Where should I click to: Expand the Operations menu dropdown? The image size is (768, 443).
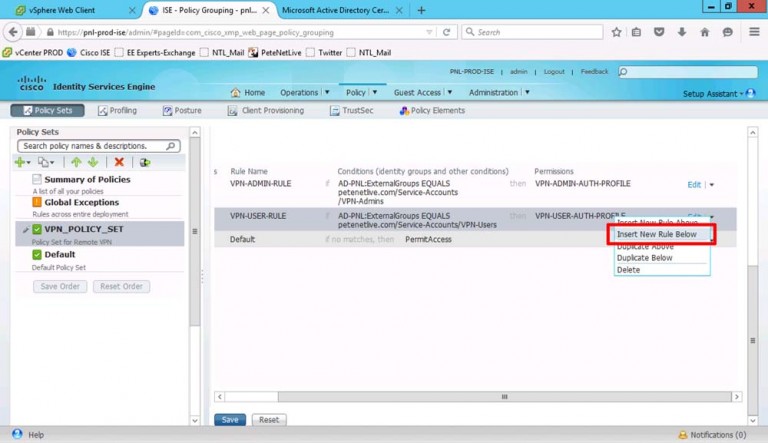[x=327, y=92]
